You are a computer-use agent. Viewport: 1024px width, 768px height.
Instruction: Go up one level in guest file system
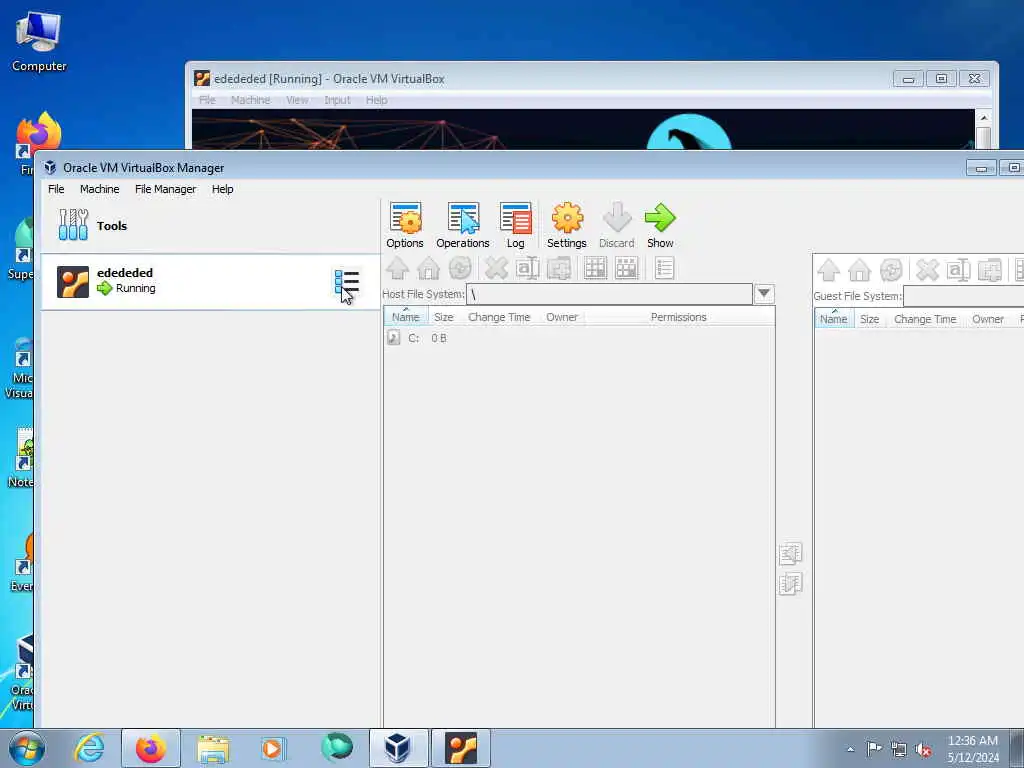829,270
